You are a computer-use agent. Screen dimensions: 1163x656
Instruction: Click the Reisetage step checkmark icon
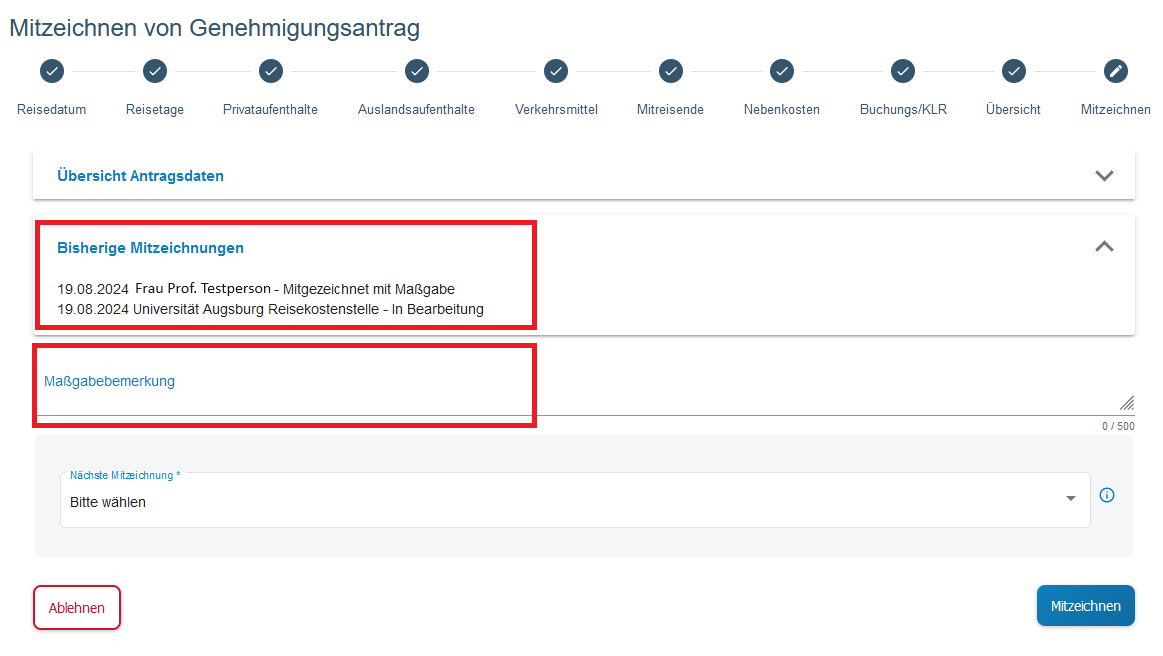155,71
